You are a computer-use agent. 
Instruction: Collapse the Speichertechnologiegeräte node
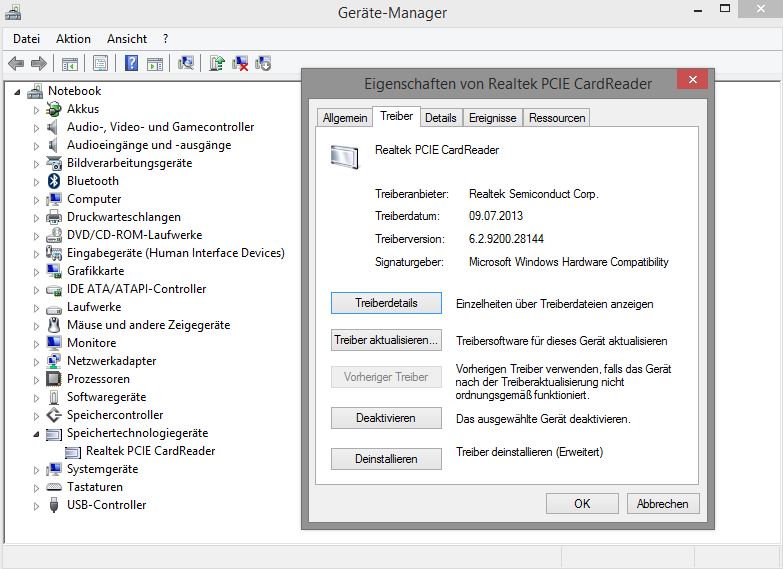(x=36, y=434)
